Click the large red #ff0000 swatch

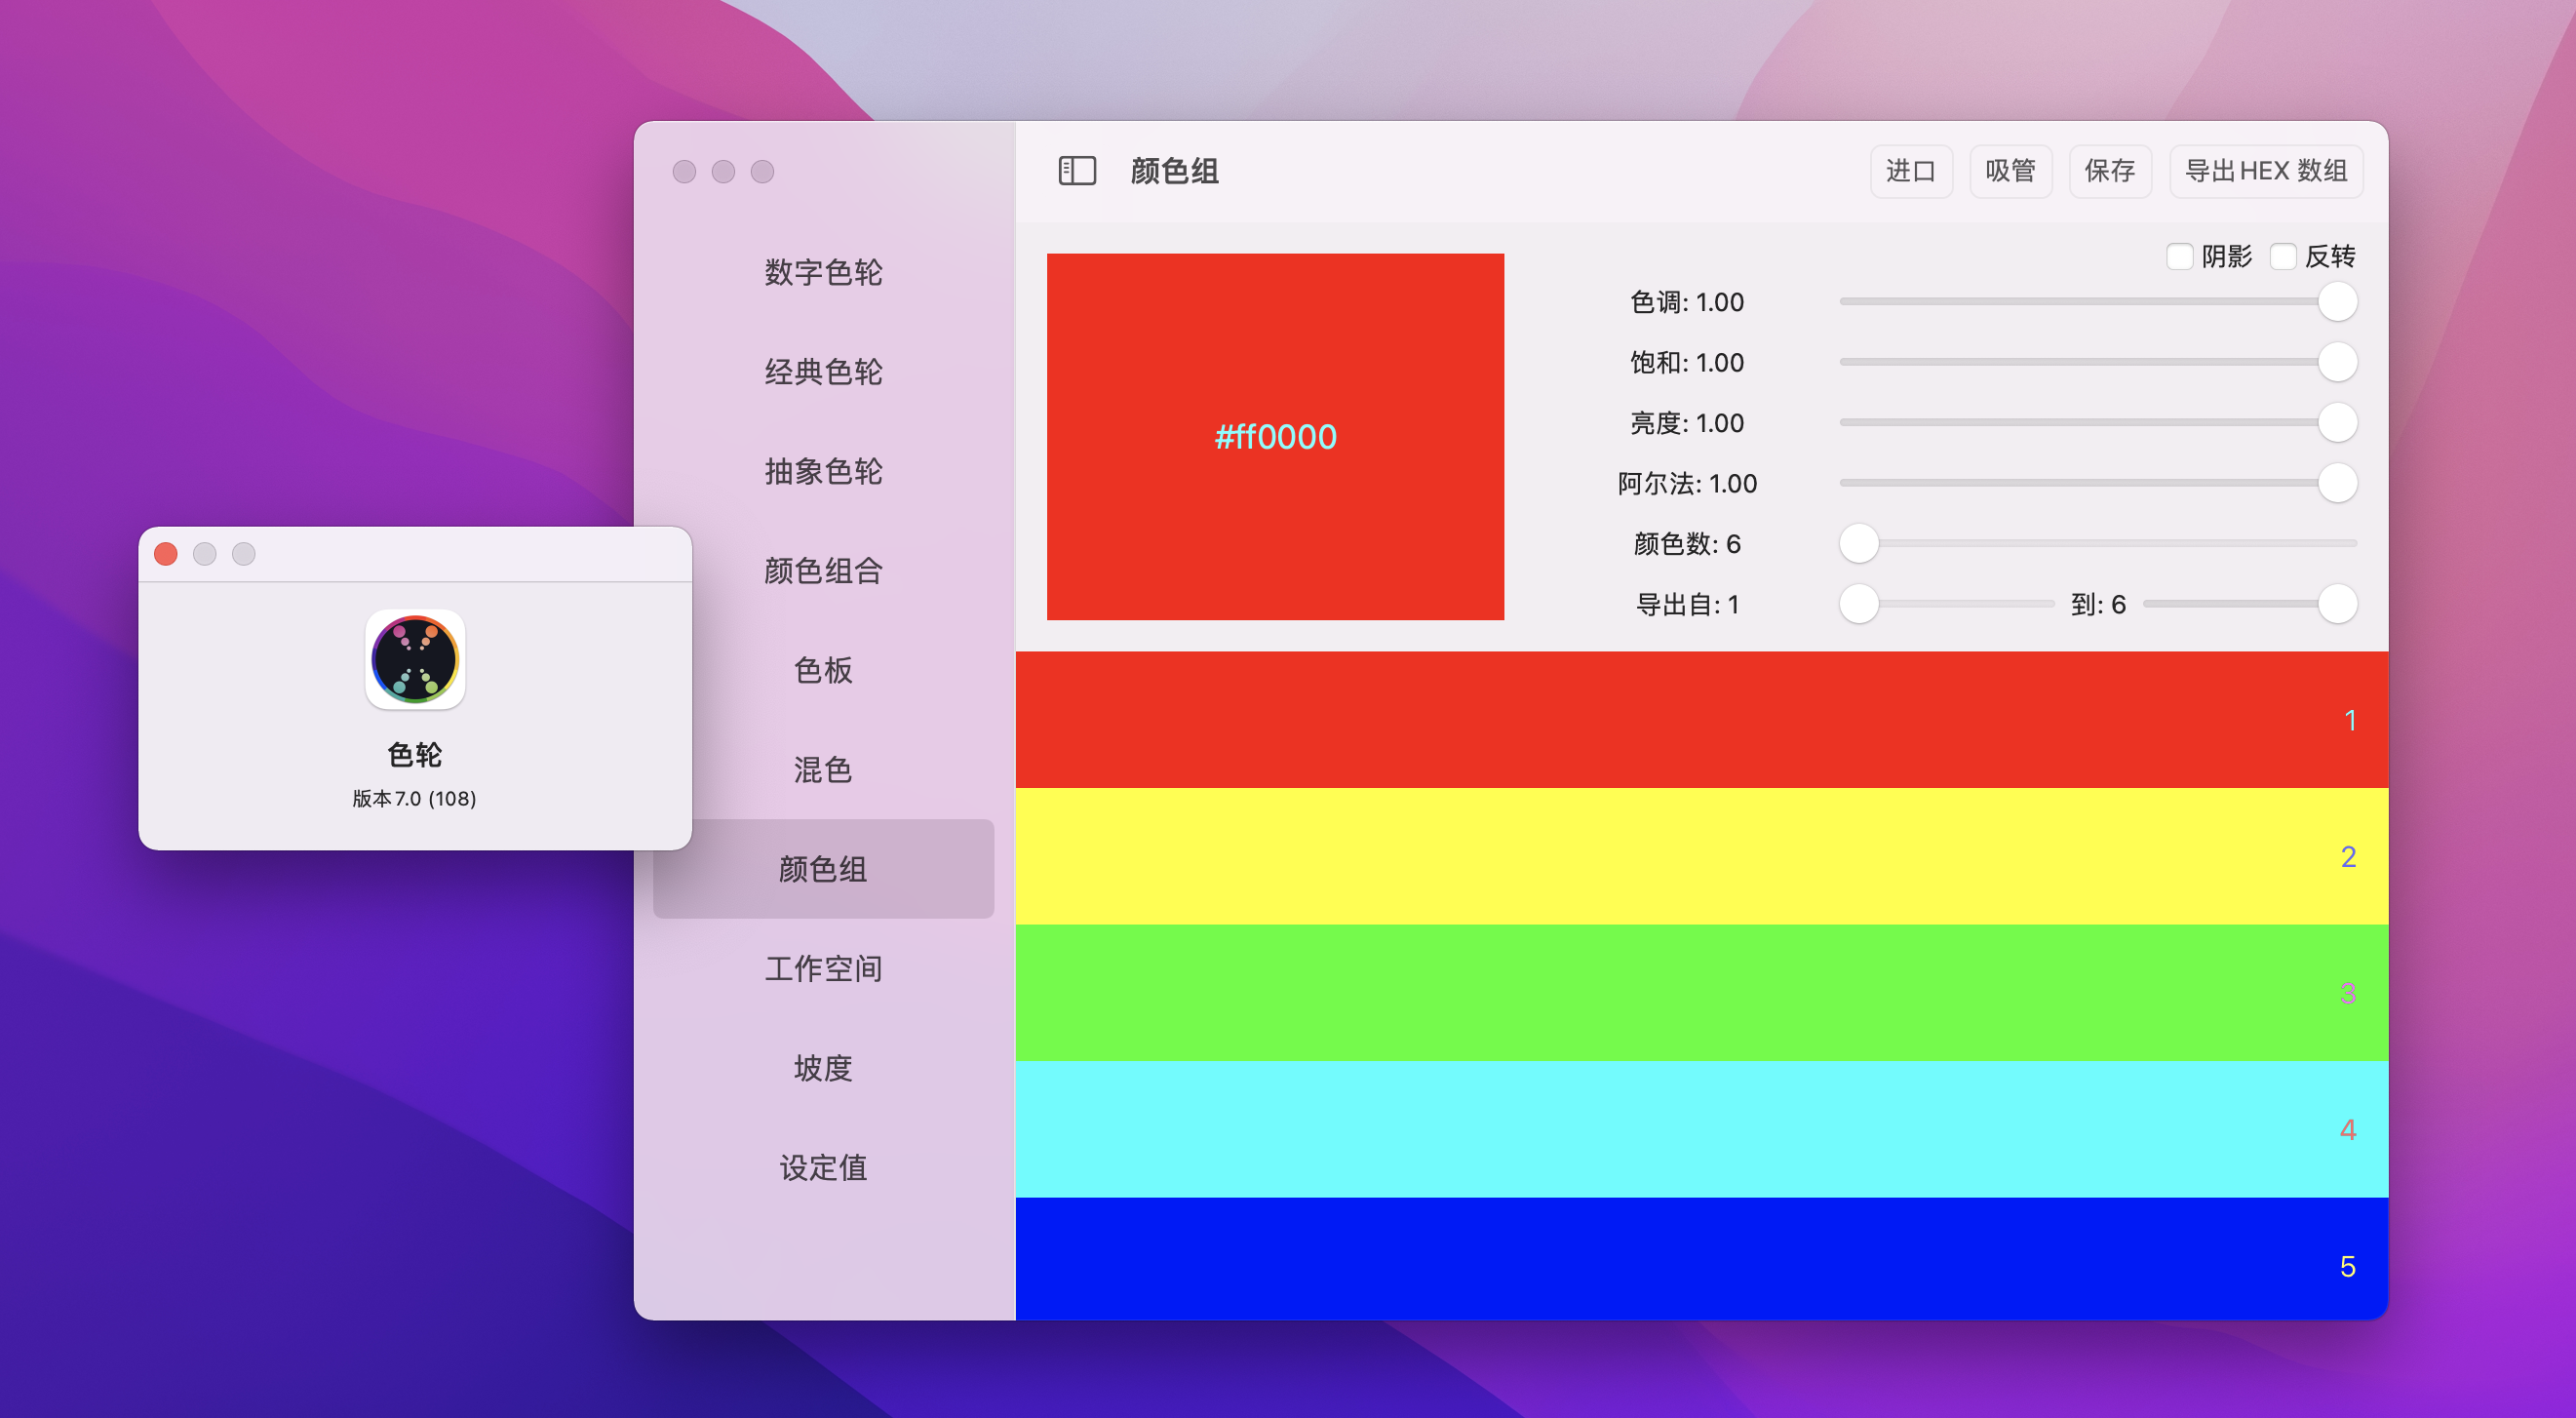coord(1275,437)
